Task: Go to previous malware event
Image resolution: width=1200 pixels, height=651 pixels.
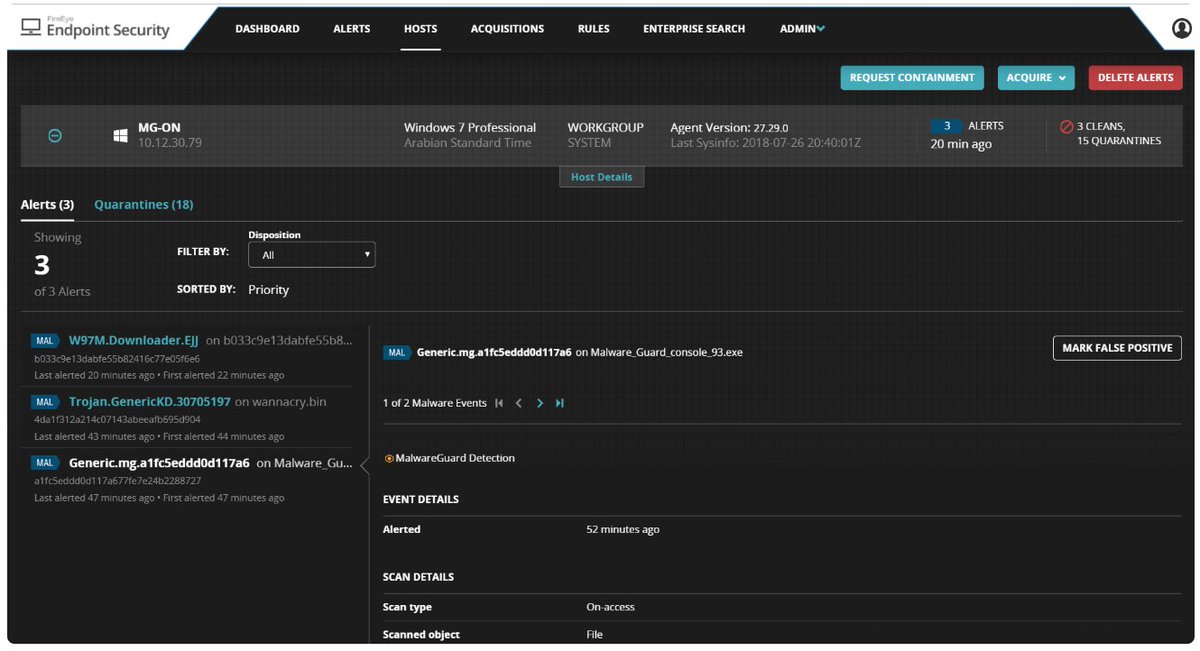Action: 518,403
